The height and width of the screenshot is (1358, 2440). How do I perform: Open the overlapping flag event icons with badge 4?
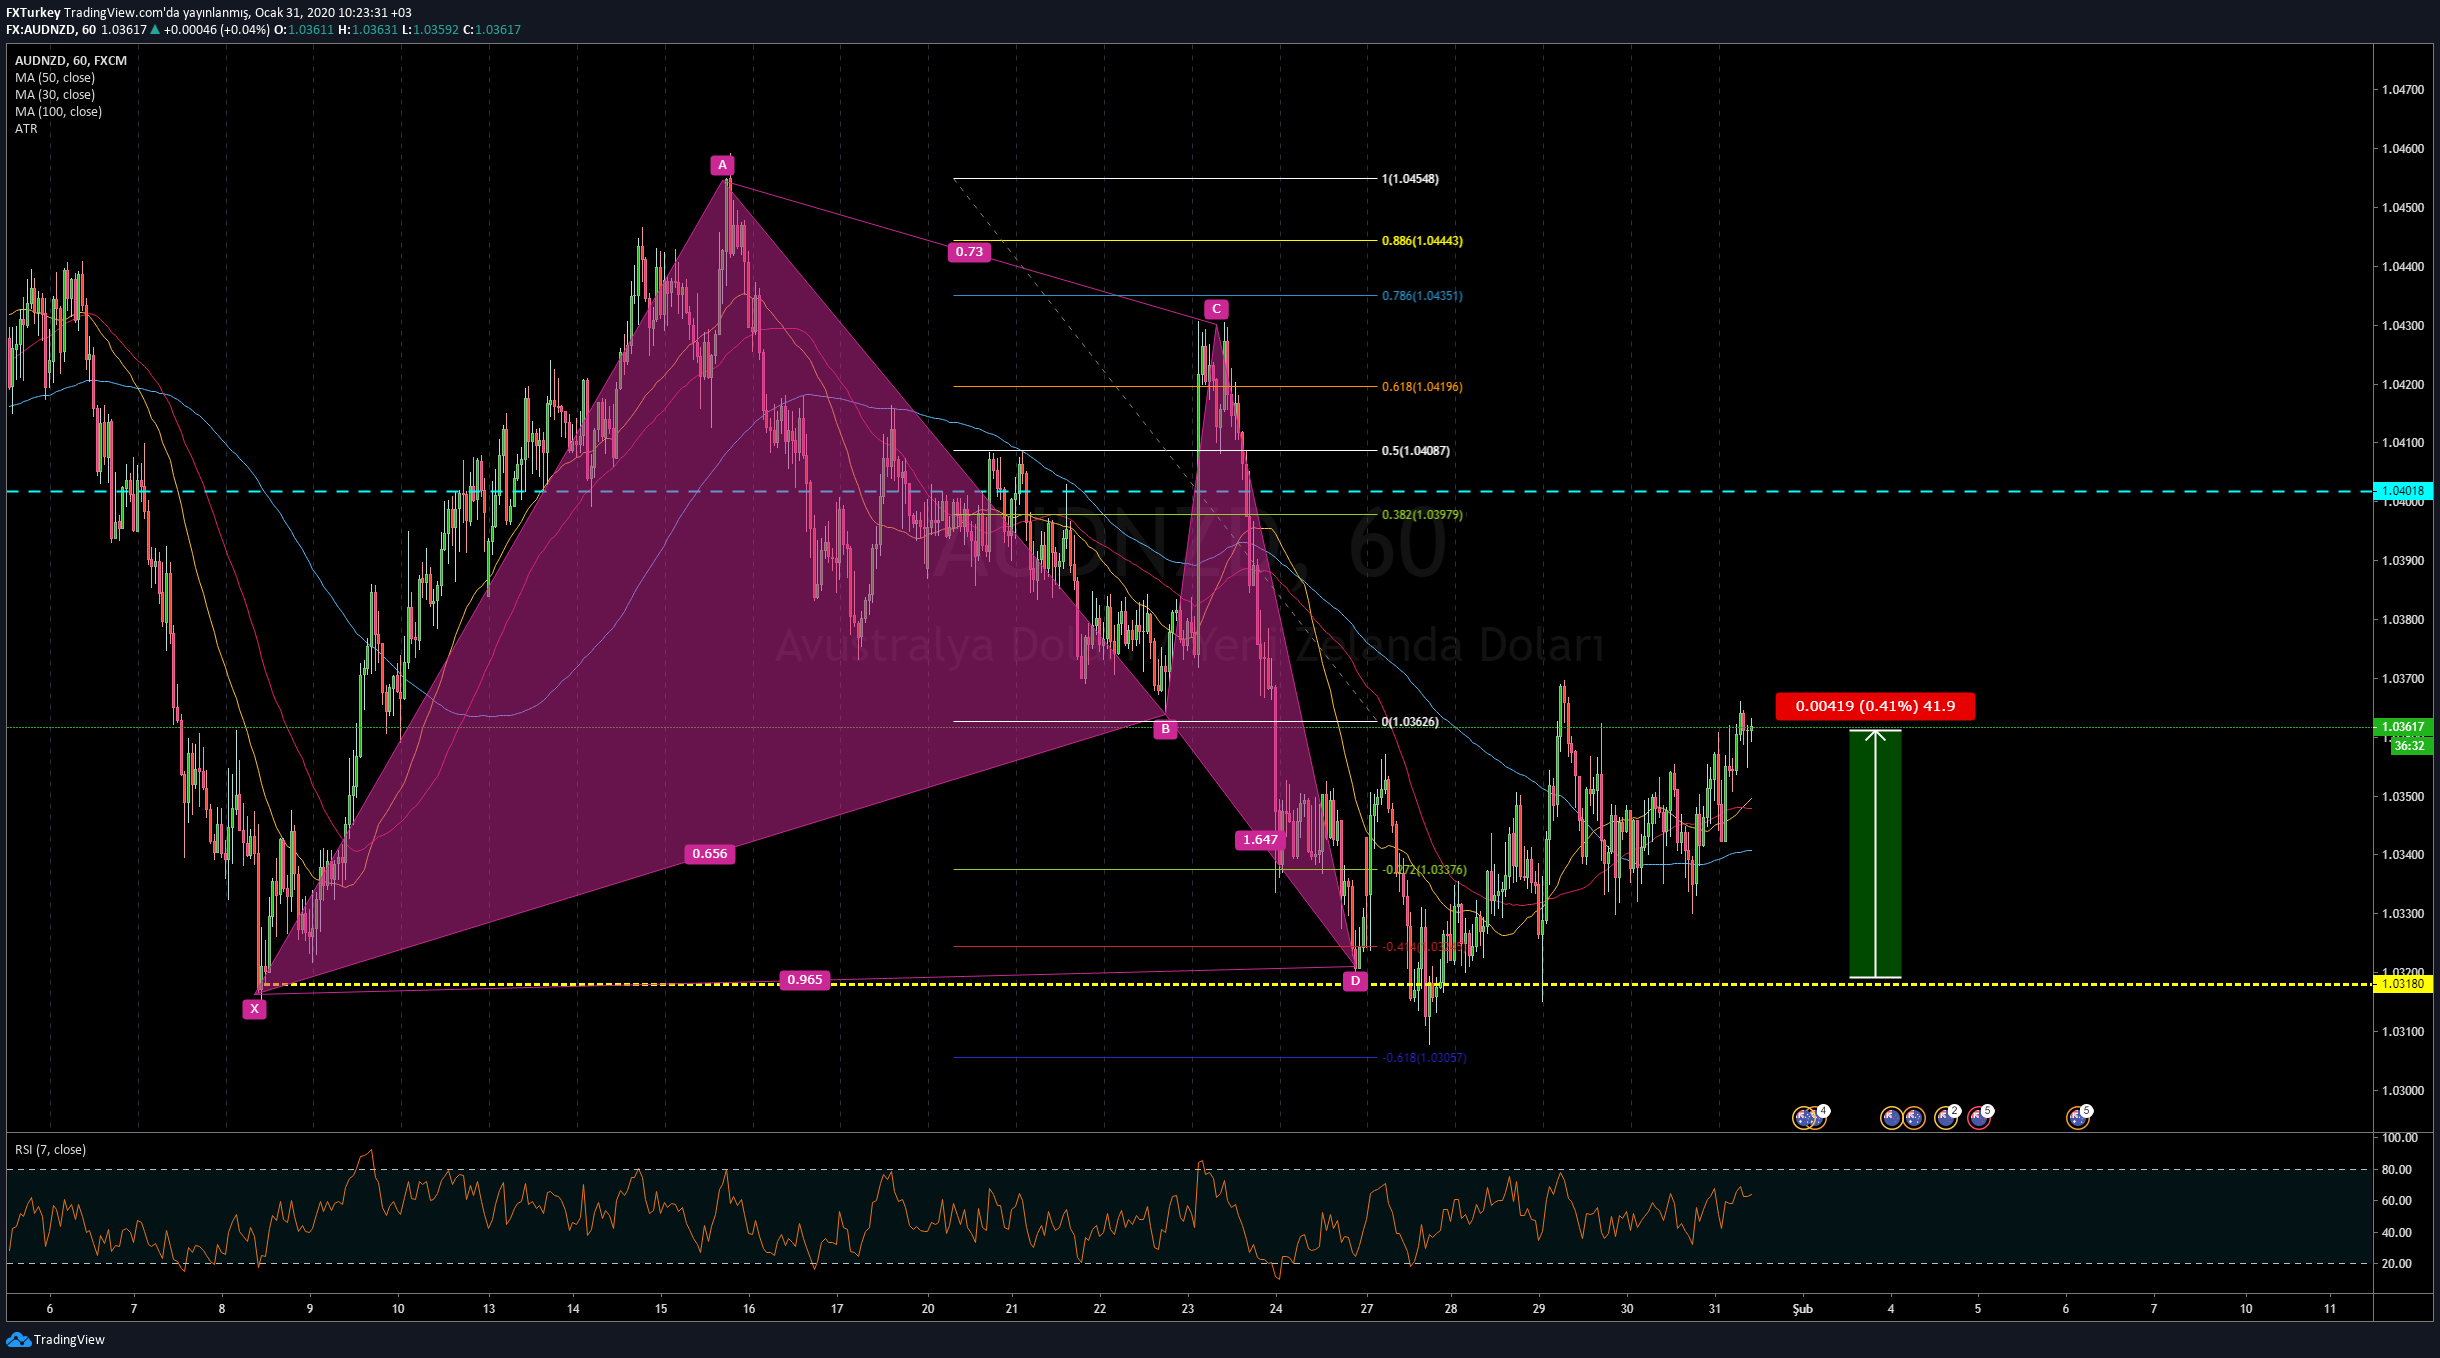coord(1810,1117)
